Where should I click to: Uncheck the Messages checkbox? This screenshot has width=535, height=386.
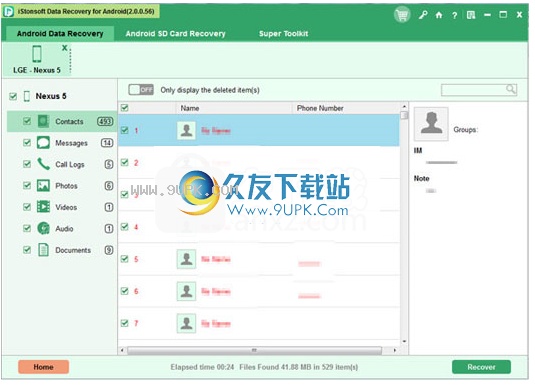pos(27,143)
